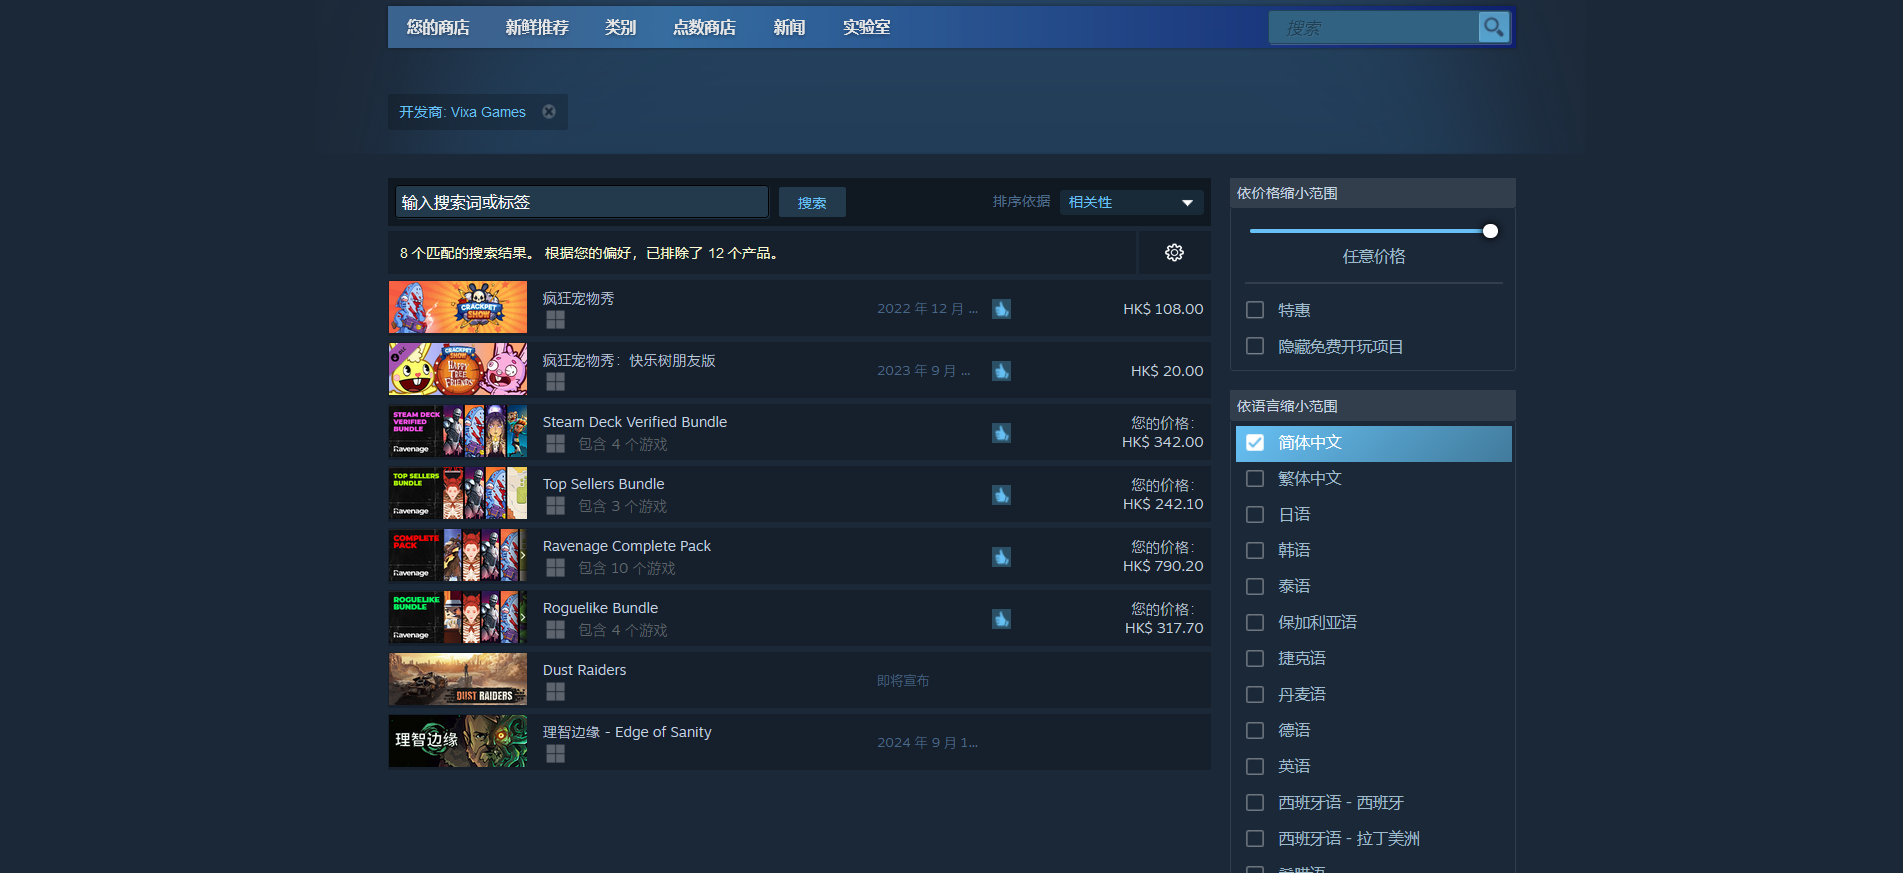This screenshot has width=1903, height=873.
Task: Open search preferences gear icon
Action: click(1174, 252)
